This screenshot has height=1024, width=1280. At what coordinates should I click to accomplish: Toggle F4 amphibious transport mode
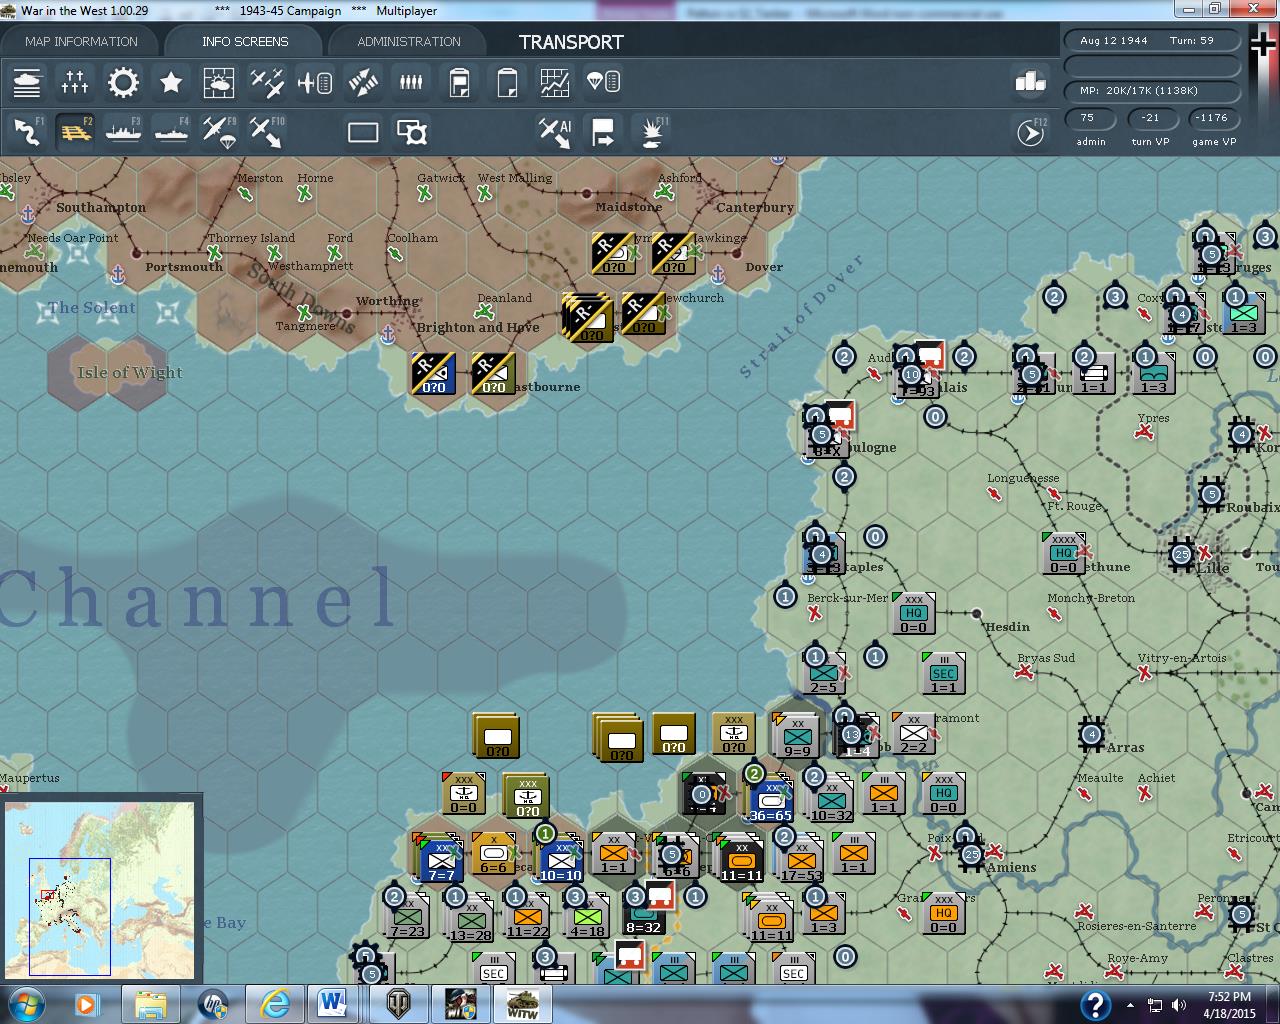pyautogui.click(x=171, y=132)
